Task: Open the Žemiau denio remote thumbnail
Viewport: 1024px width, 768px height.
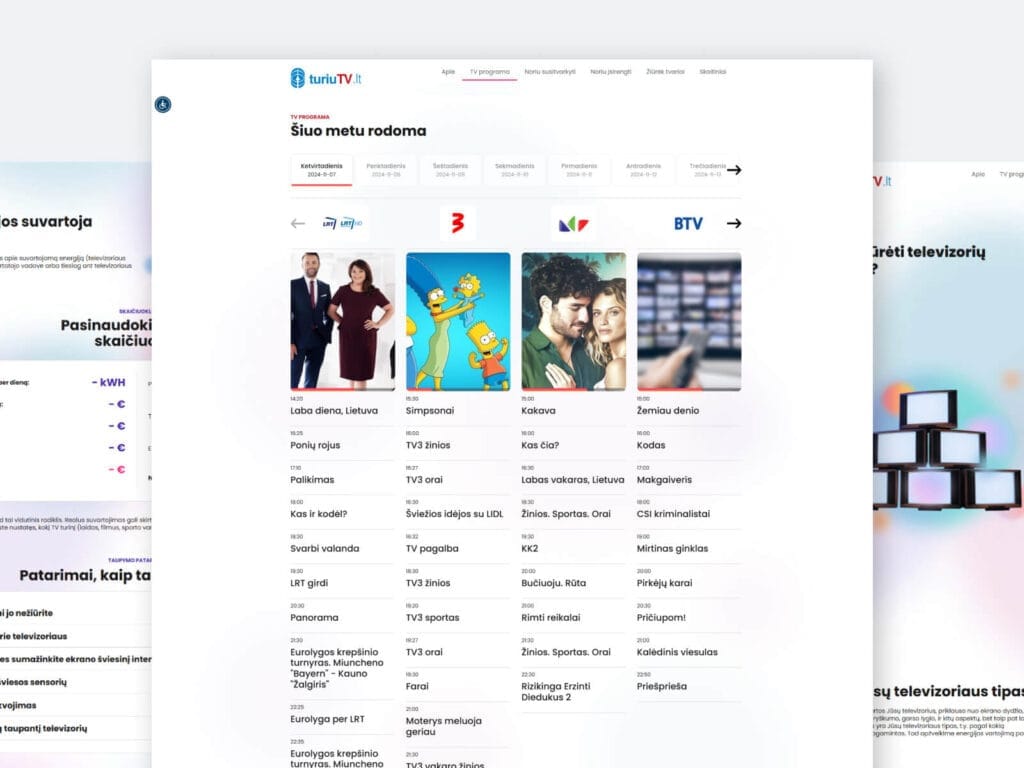Action: (x=689, y=321)
